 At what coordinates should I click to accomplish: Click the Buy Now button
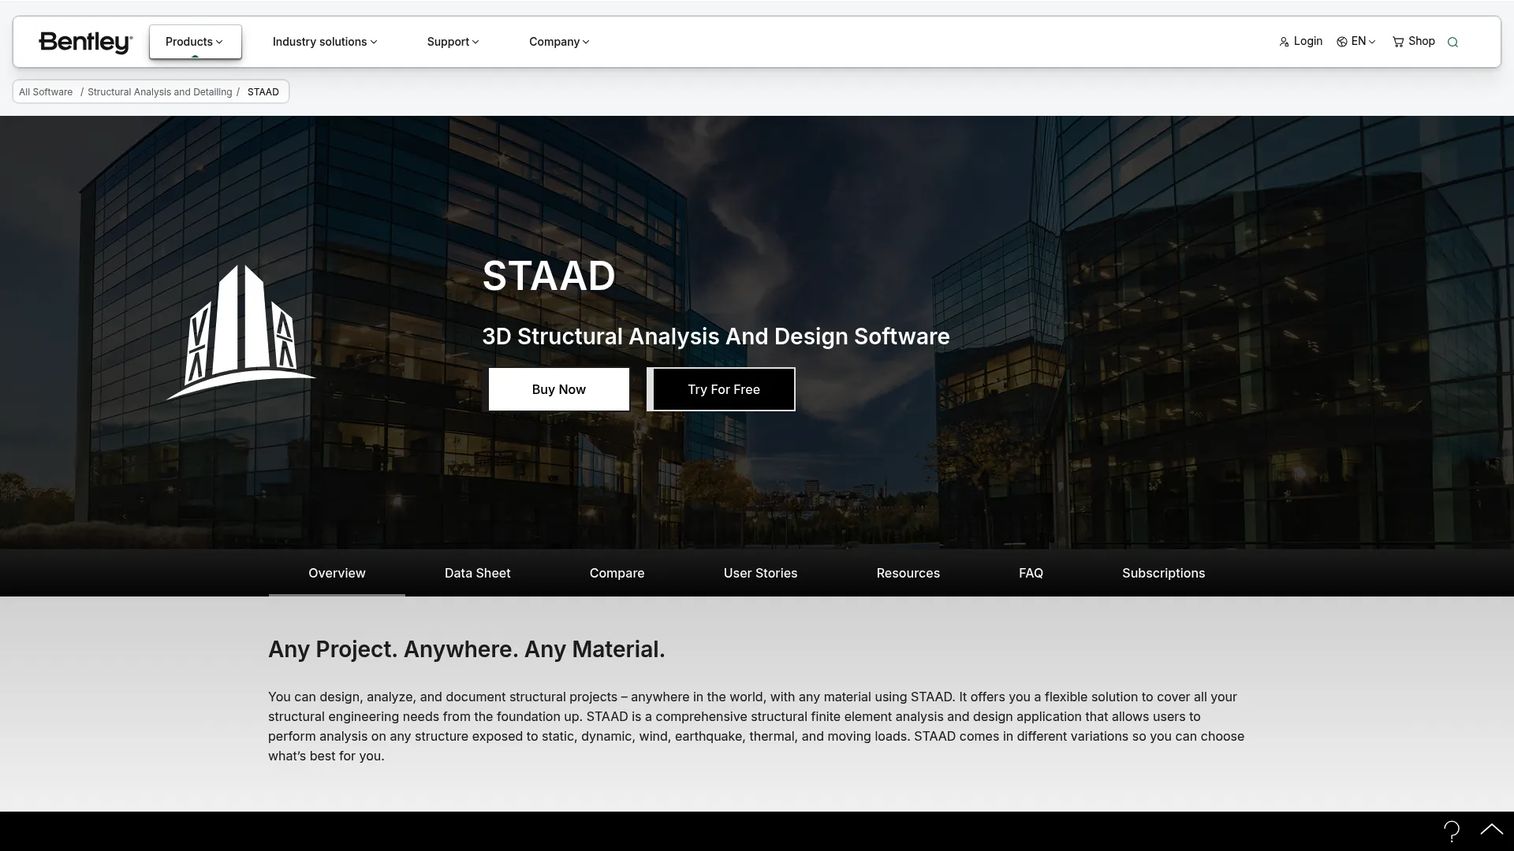pos(559,389)
